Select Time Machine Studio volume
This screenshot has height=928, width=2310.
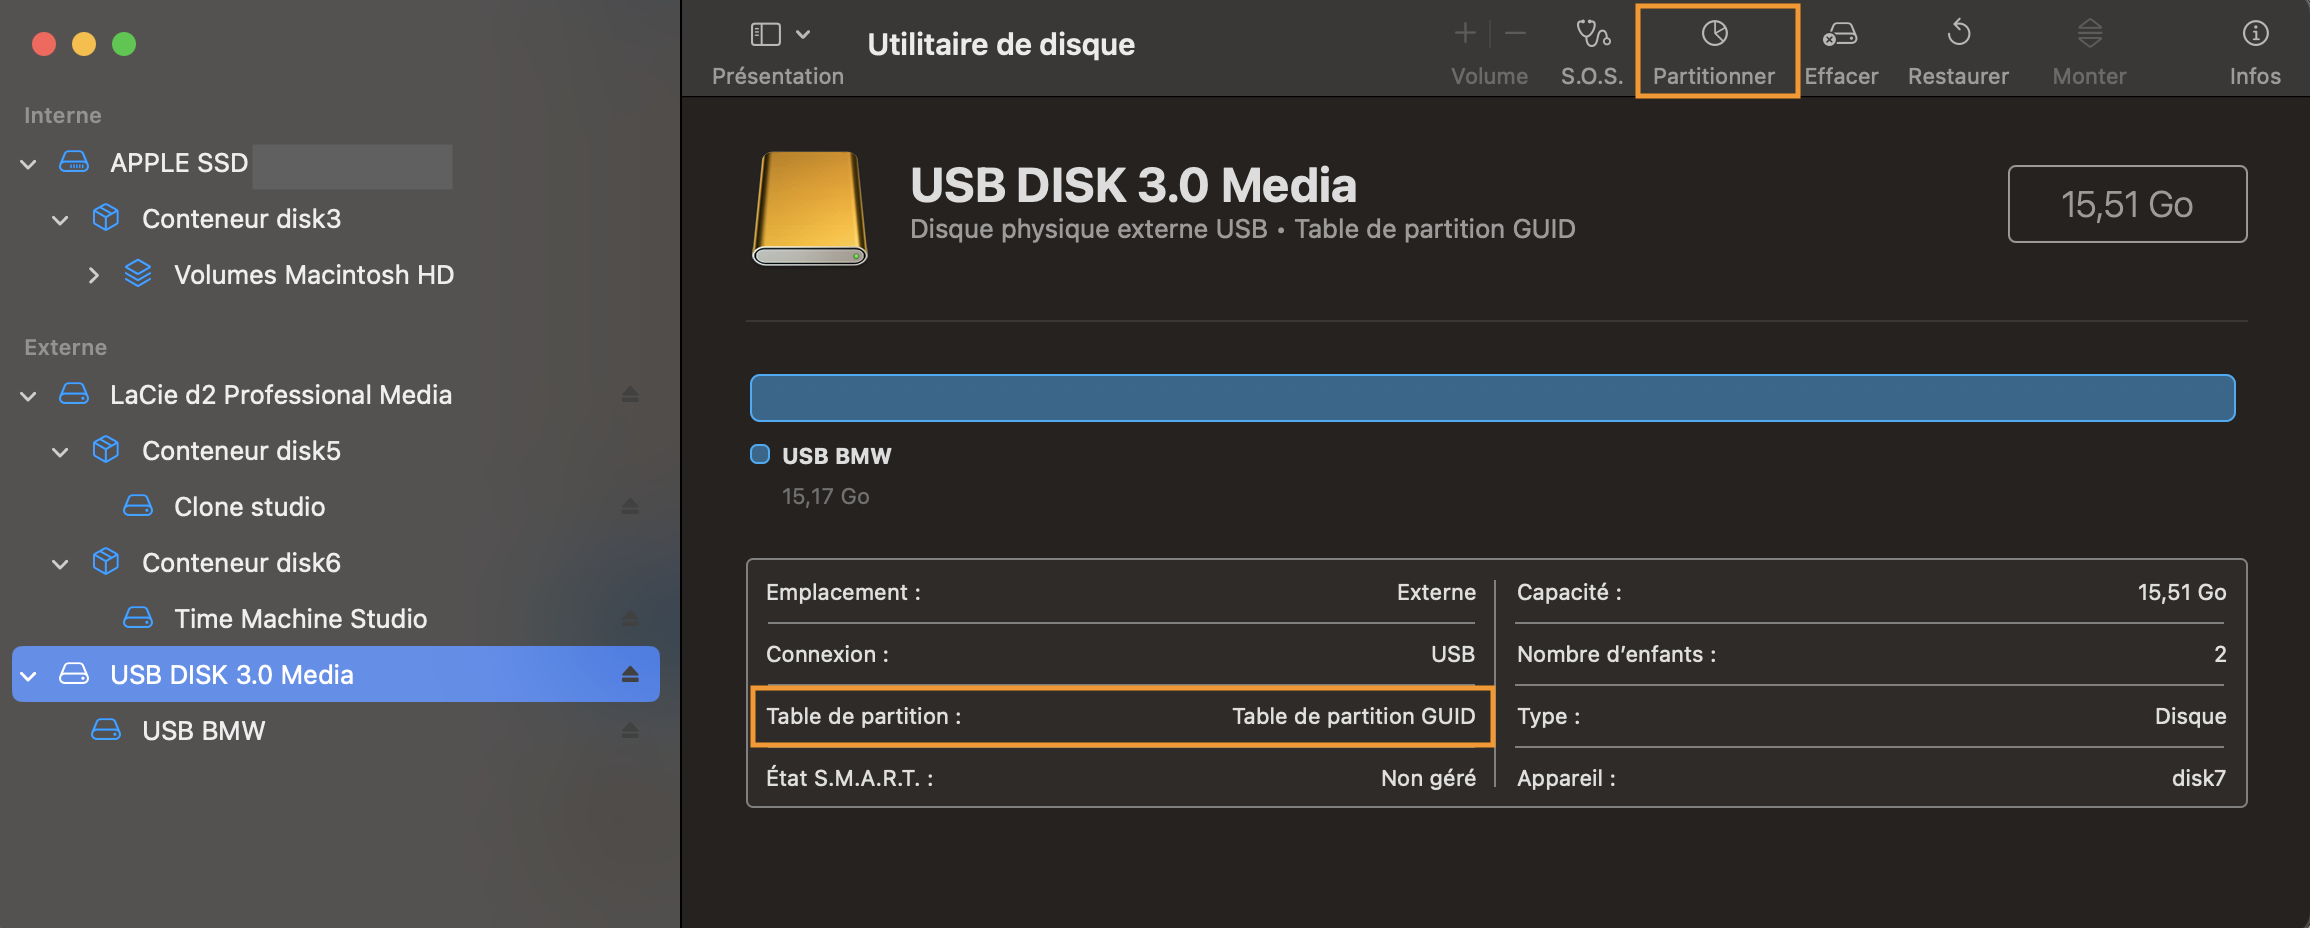point(300,619)
